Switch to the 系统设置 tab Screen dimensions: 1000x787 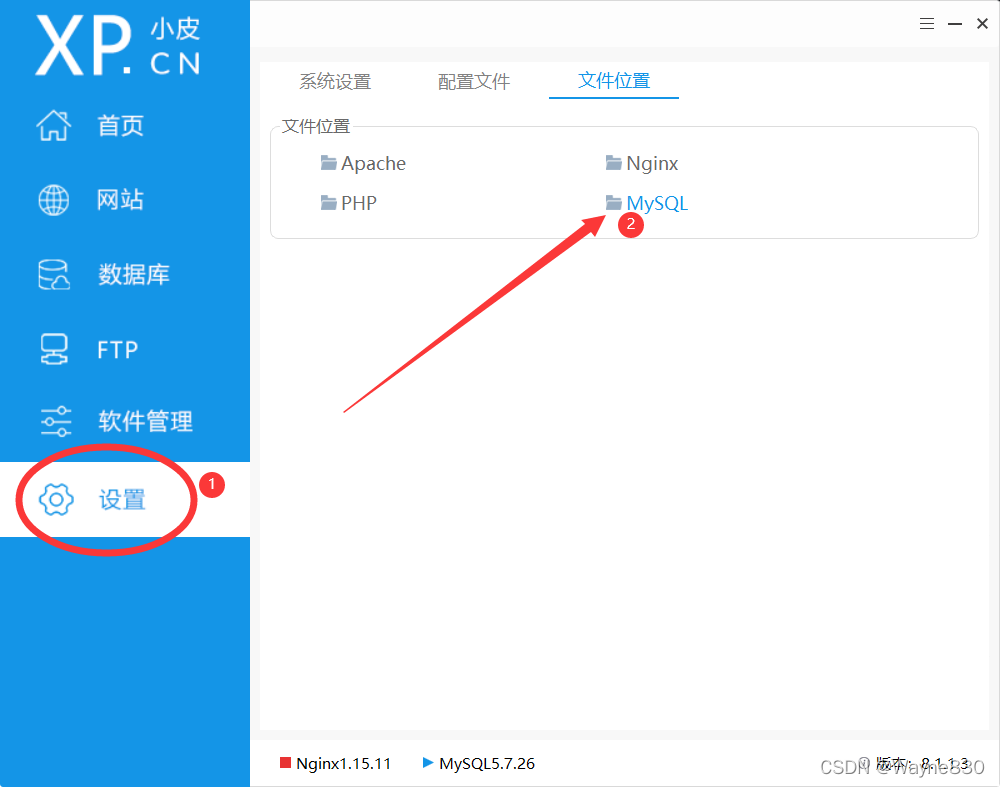point(335,82)
